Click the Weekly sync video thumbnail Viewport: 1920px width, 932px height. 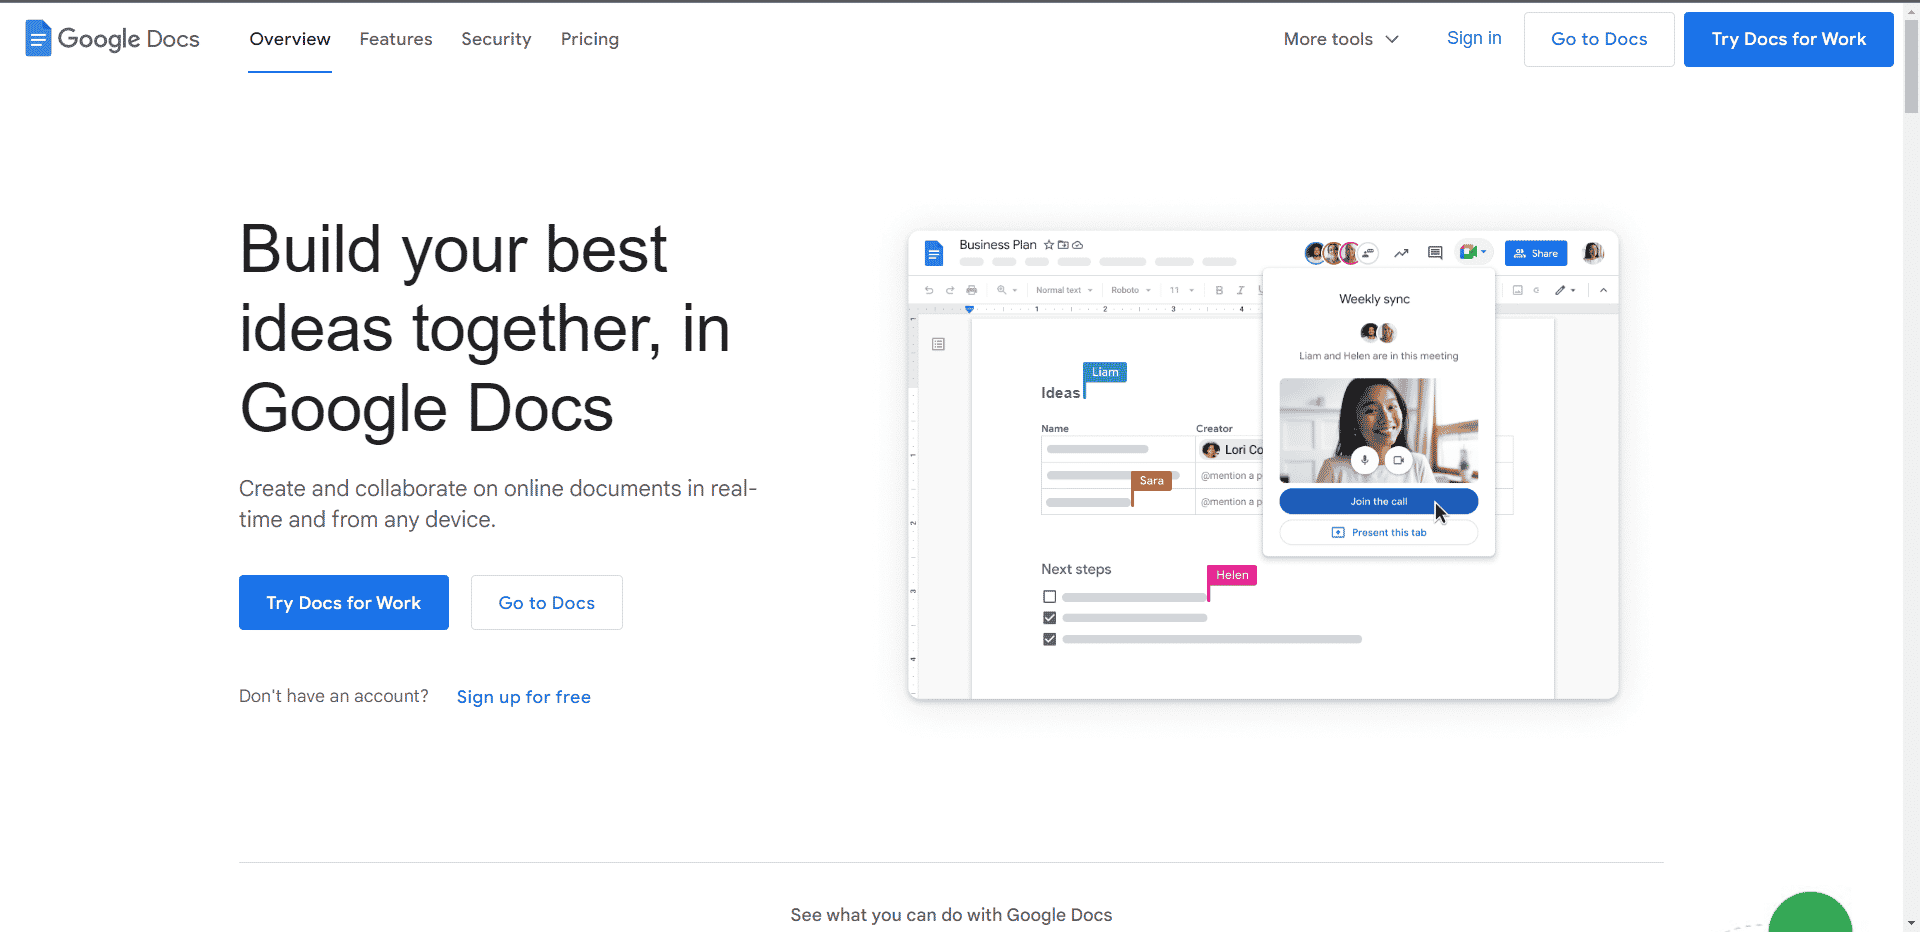[x=1378, y=430]
